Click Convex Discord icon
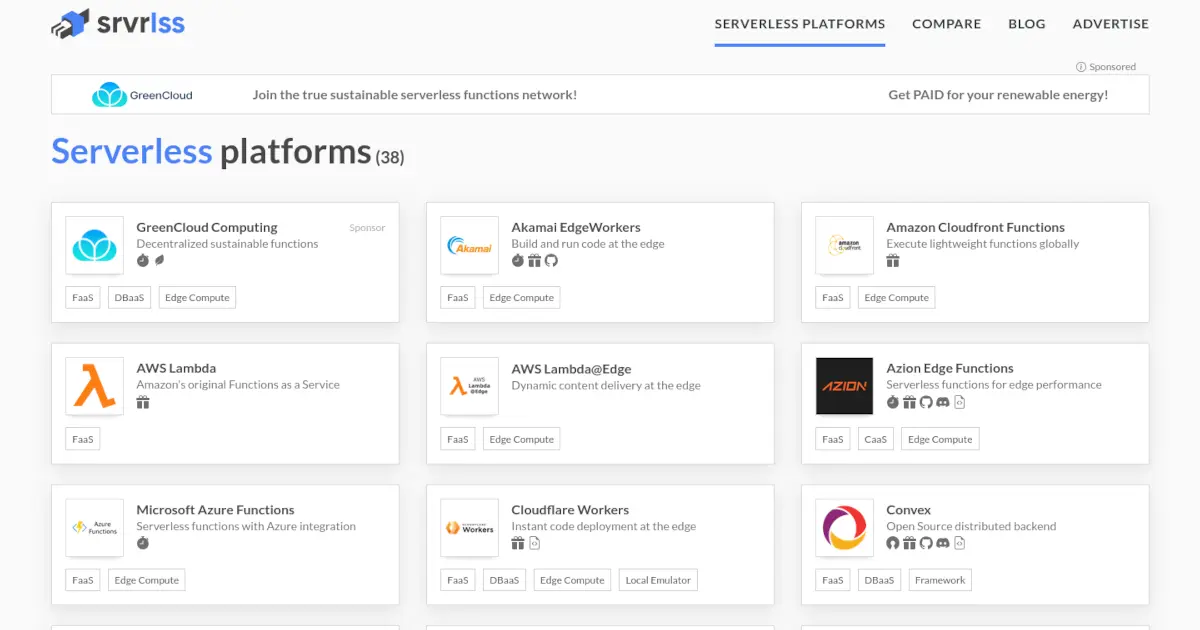Screen dimensions: 1200x630 click(943, 543)
